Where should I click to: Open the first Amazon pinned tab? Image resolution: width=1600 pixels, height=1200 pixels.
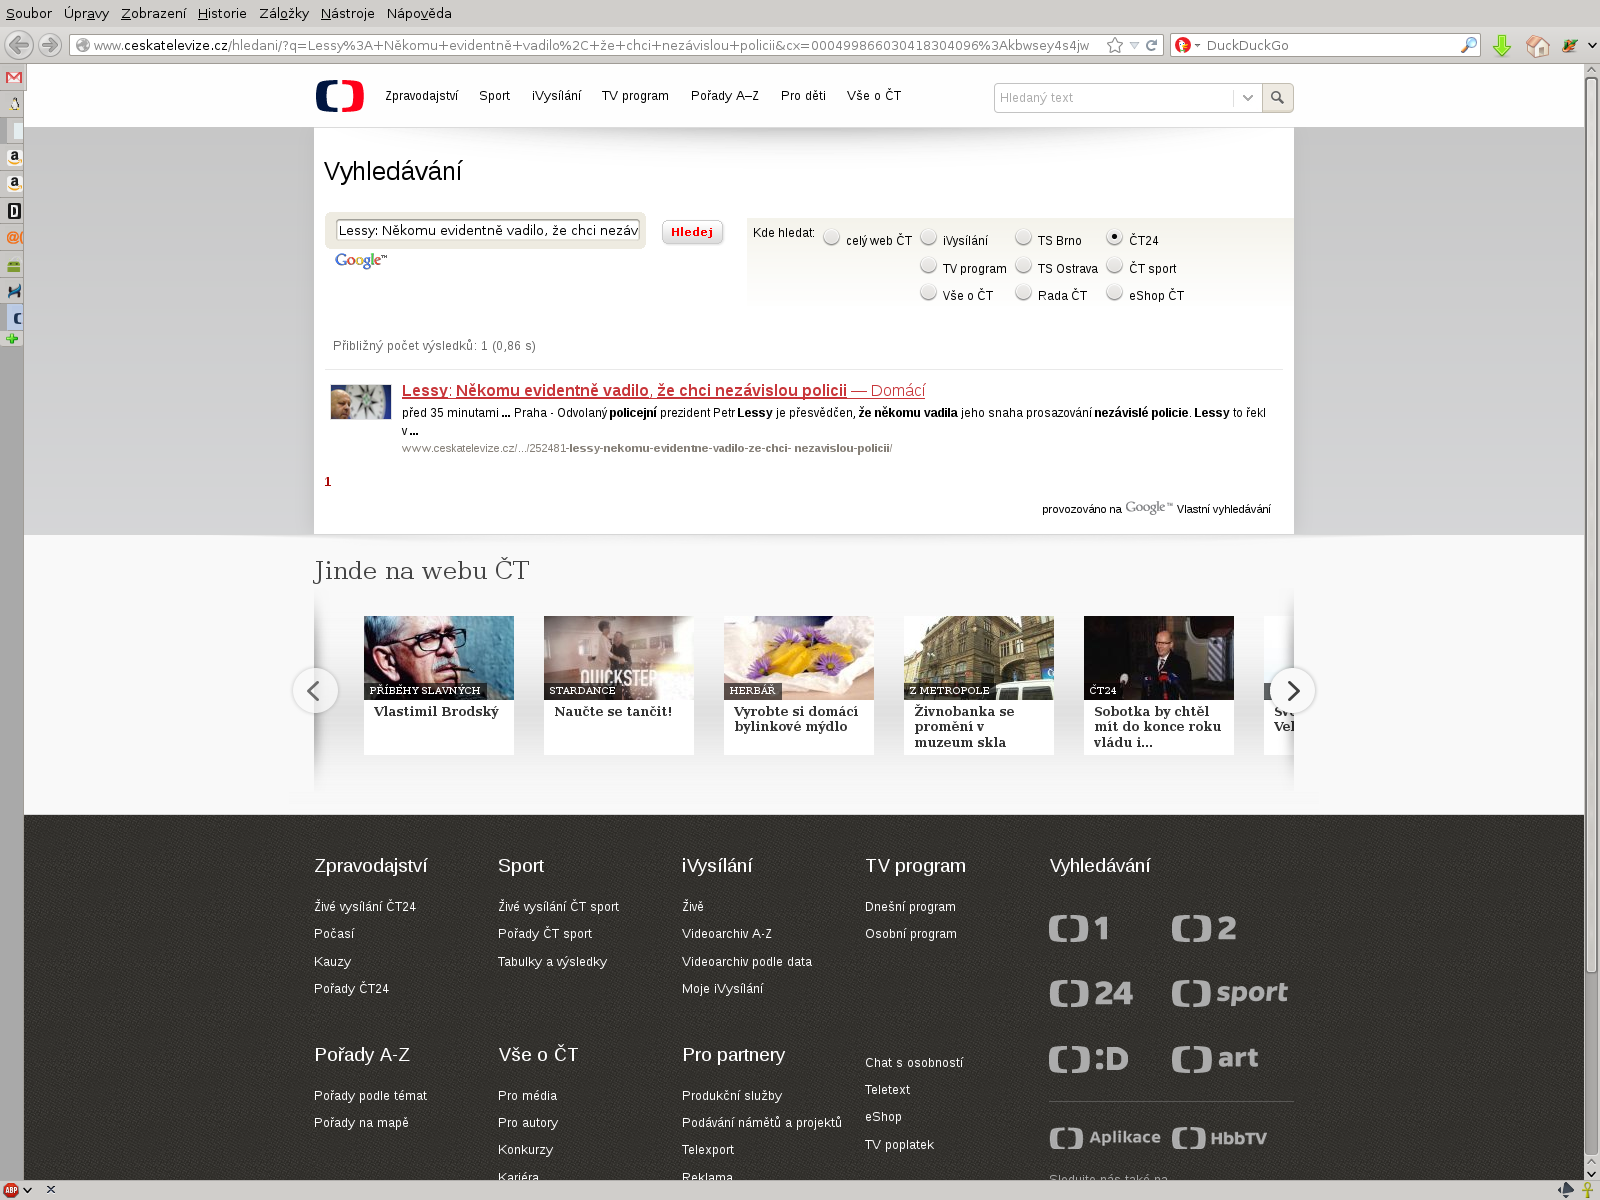coord(14,157)
